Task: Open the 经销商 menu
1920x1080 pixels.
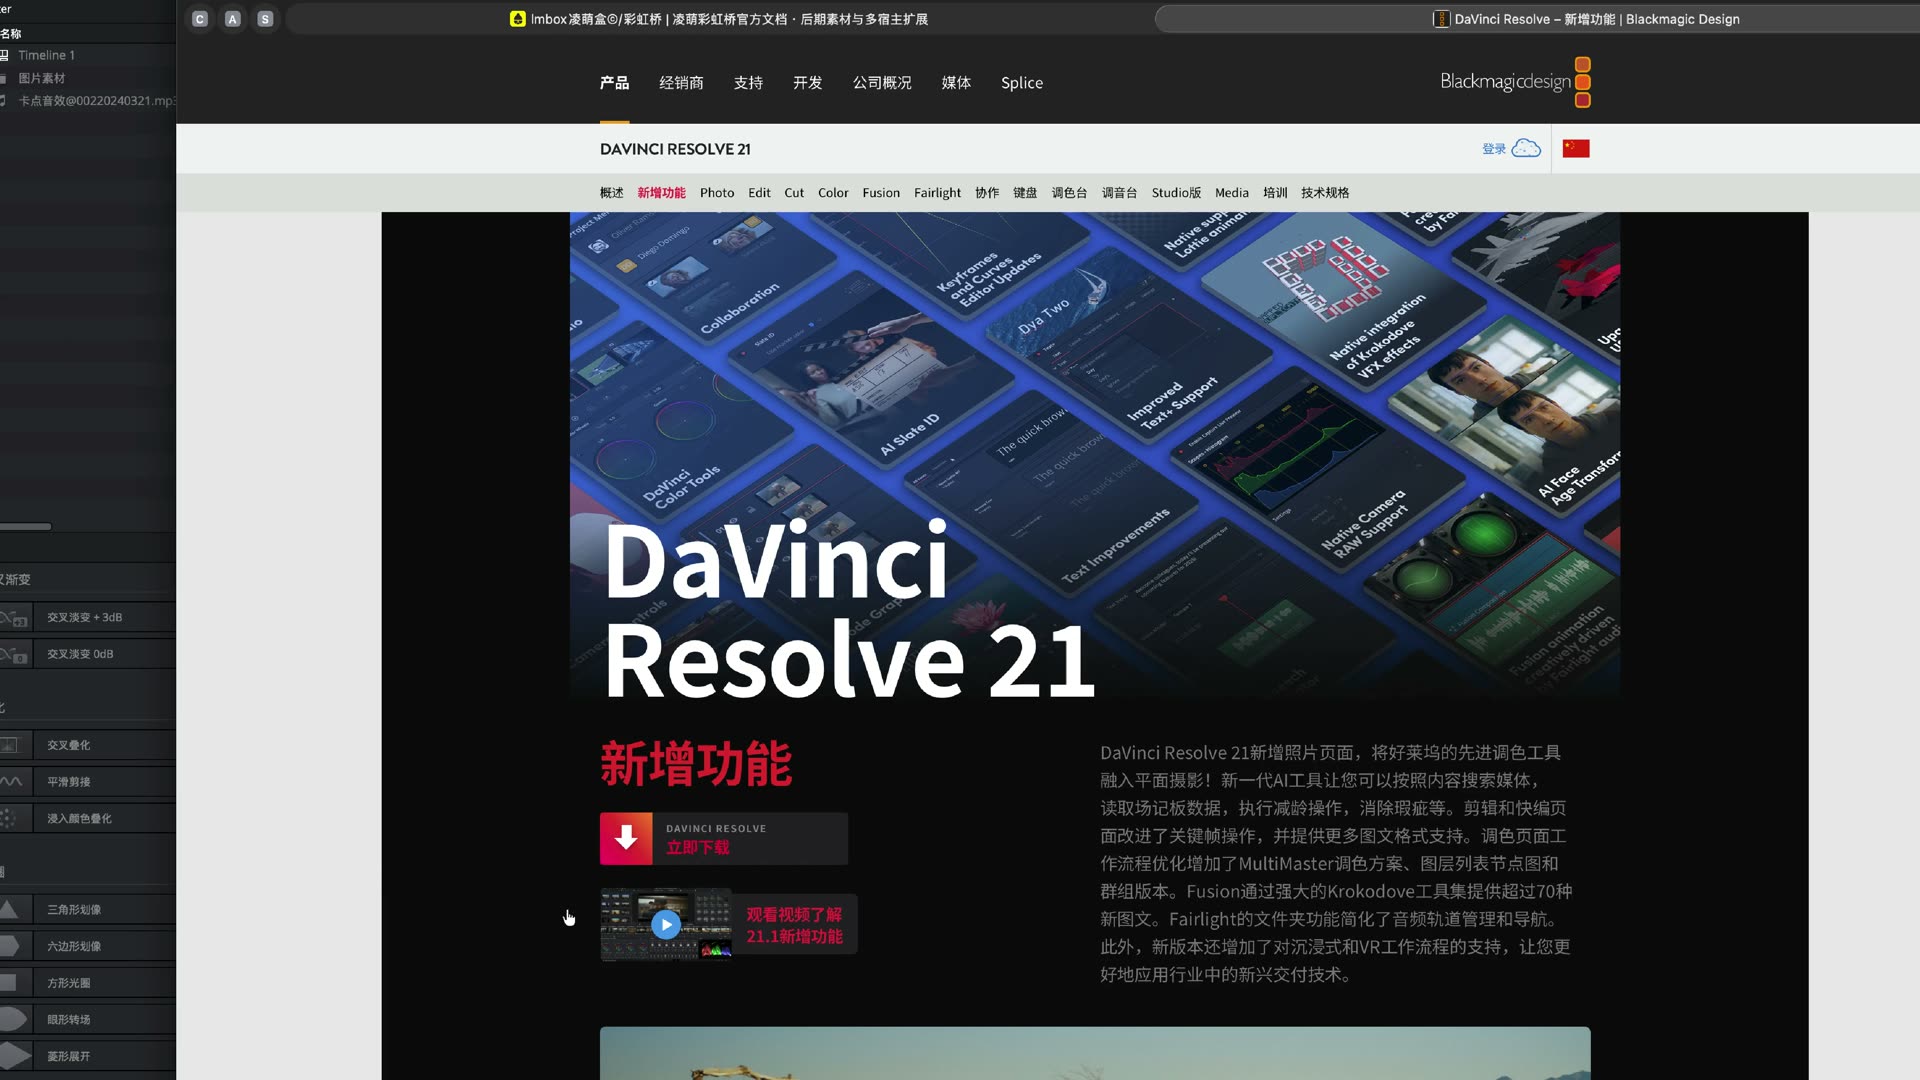Action: [681, 83]
